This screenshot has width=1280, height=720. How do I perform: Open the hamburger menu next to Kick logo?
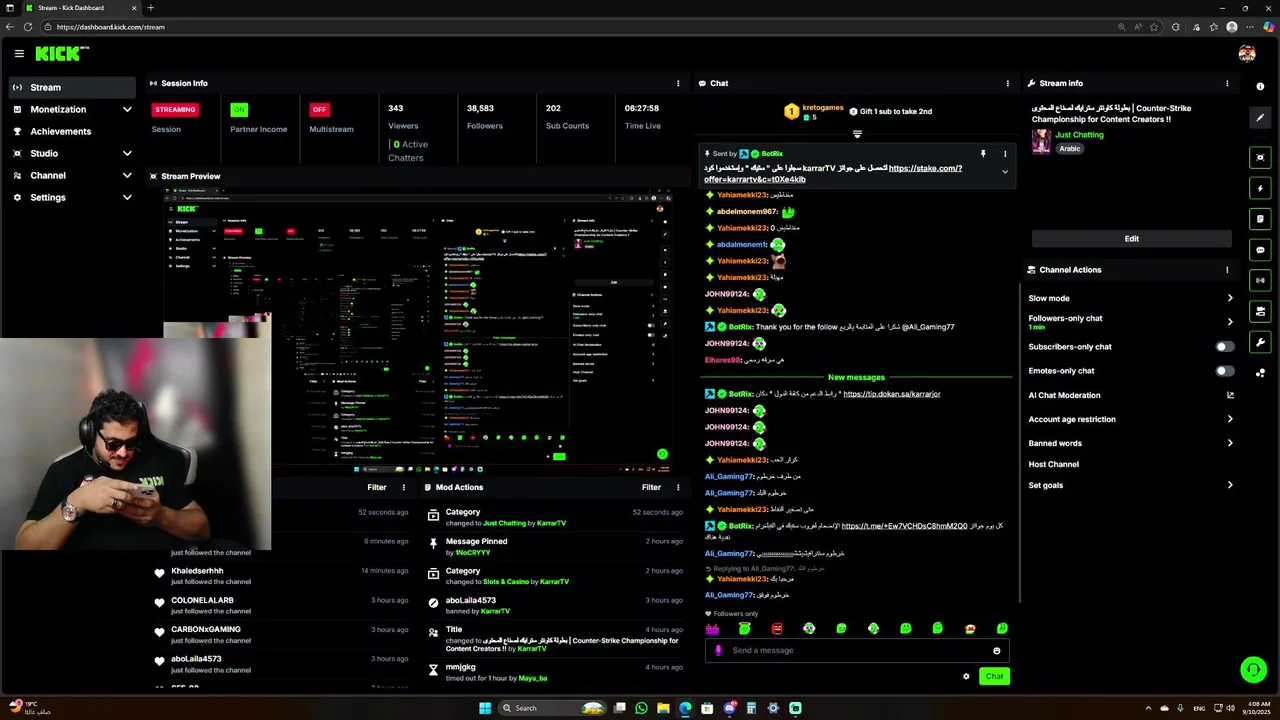tap(19, 54)
